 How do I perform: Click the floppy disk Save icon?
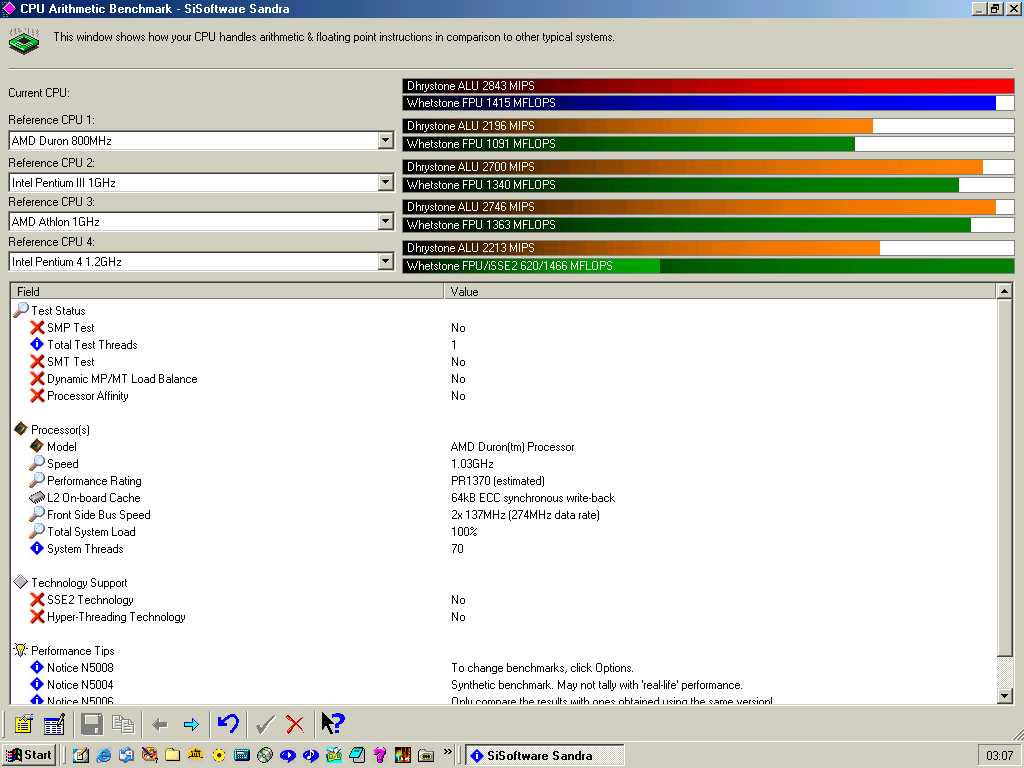point(91,724)
